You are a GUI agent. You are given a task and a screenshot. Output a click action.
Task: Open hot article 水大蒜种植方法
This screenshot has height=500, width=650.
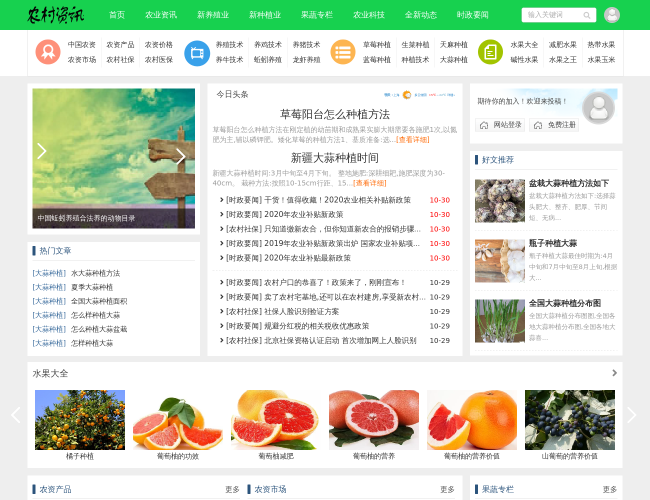tap(95, 273)
